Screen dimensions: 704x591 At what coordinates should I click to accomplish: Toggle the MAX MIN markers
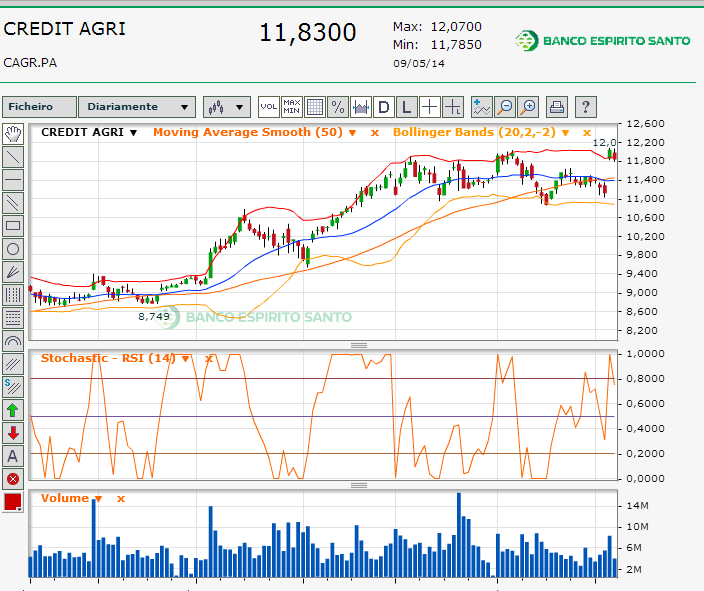[x=292, y=107]
